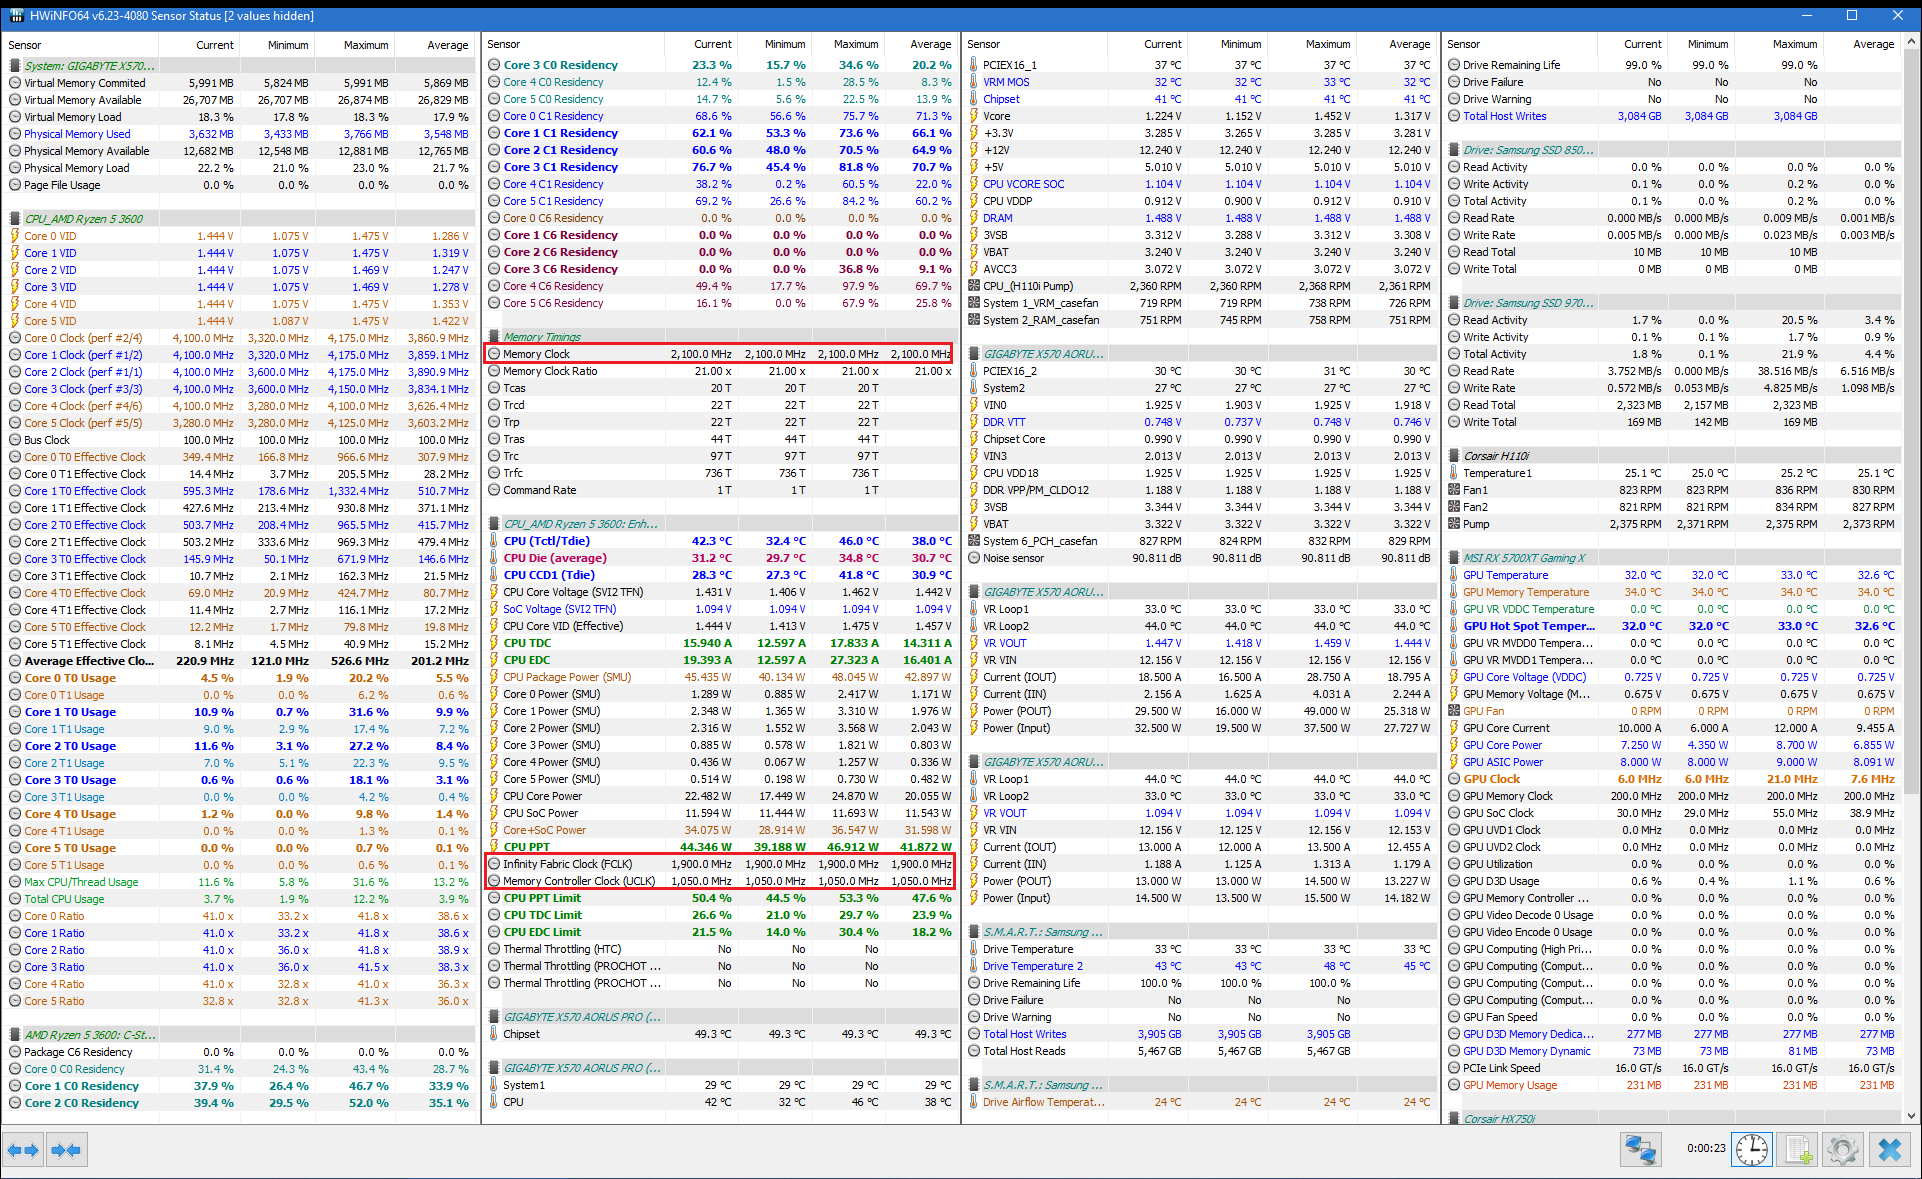Select the GPU Memory Usage row
This screenshot has height=1179, width=1922.
coord(1672,1085)
